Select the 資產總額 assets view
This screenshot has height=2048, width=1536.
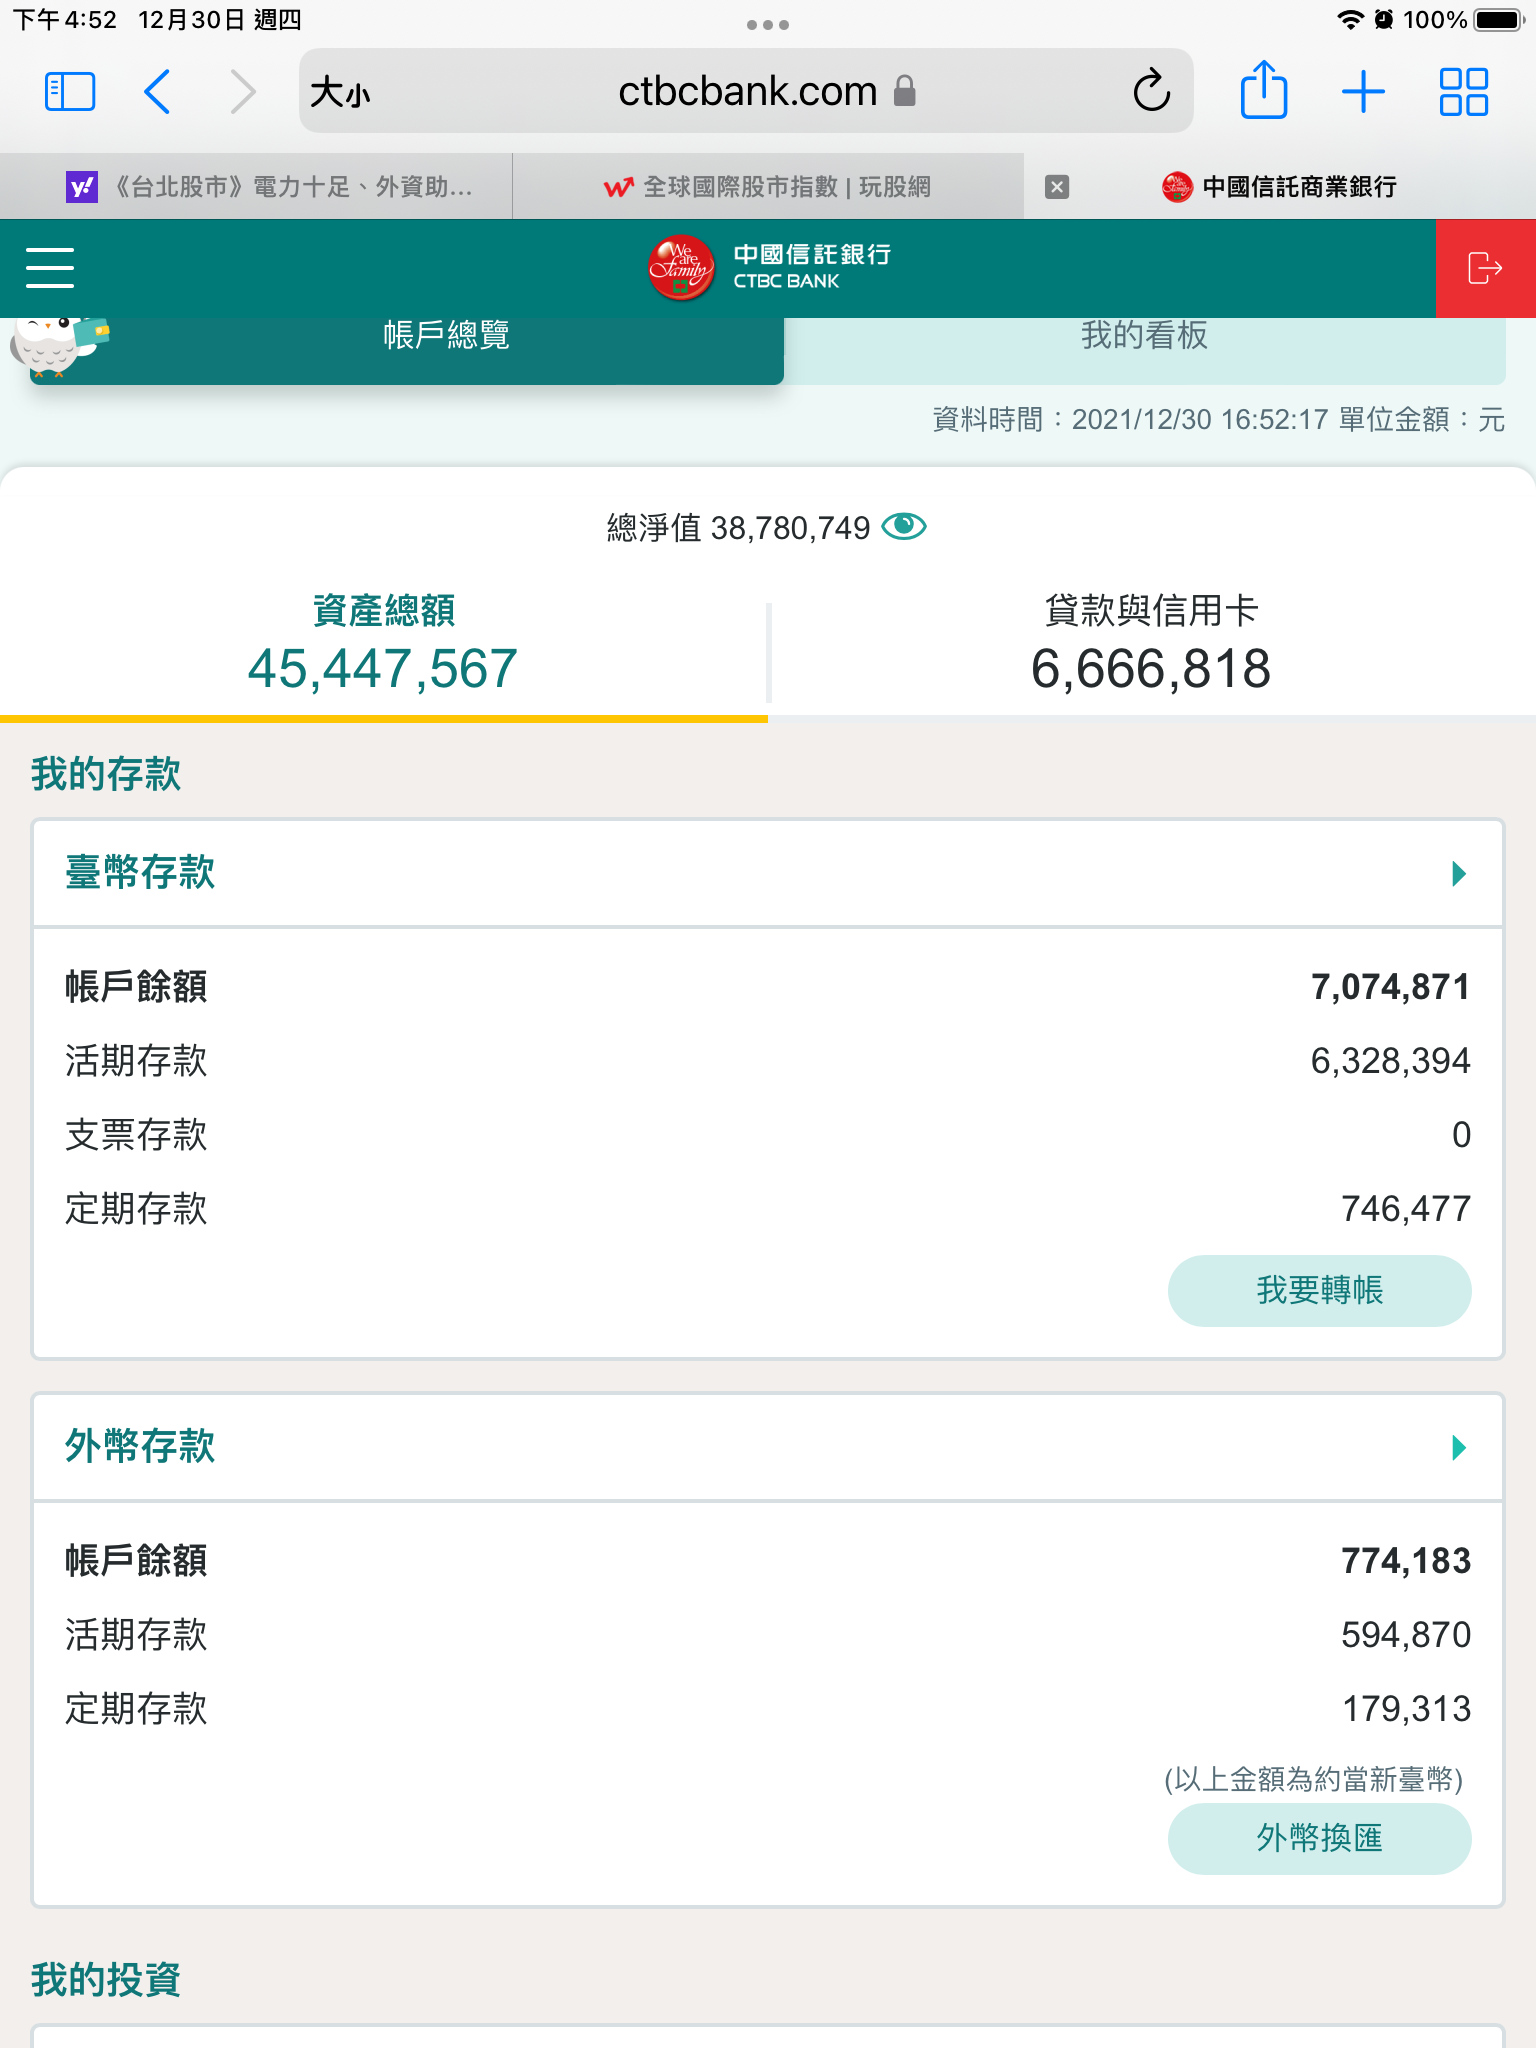383,645
